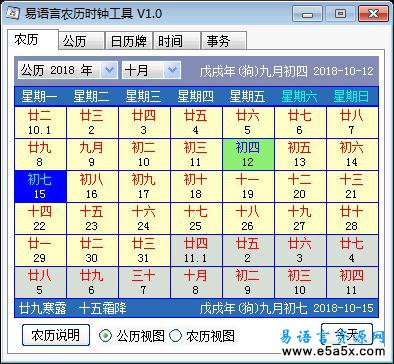Select November 8 cell 十月
Viewport: 394px width, 364px height.
(196, 283)
